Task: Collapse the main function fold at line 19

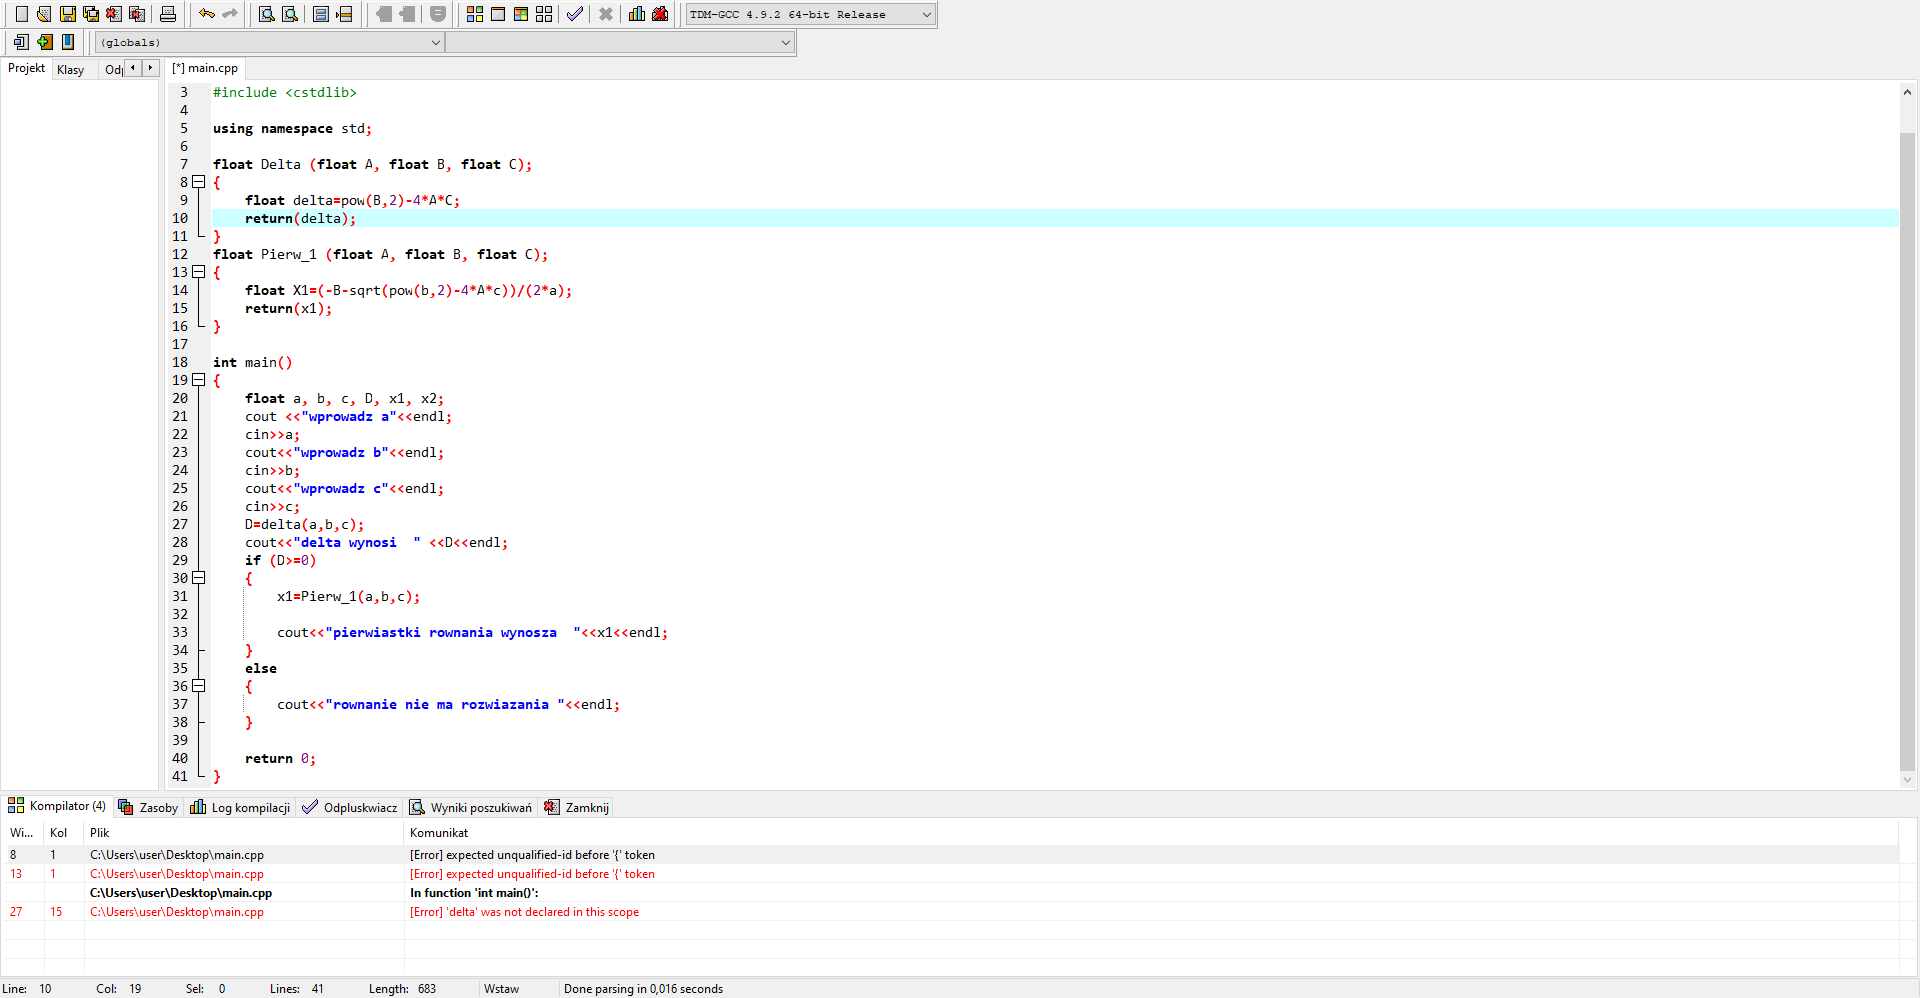Action: [x=199, y=380]
